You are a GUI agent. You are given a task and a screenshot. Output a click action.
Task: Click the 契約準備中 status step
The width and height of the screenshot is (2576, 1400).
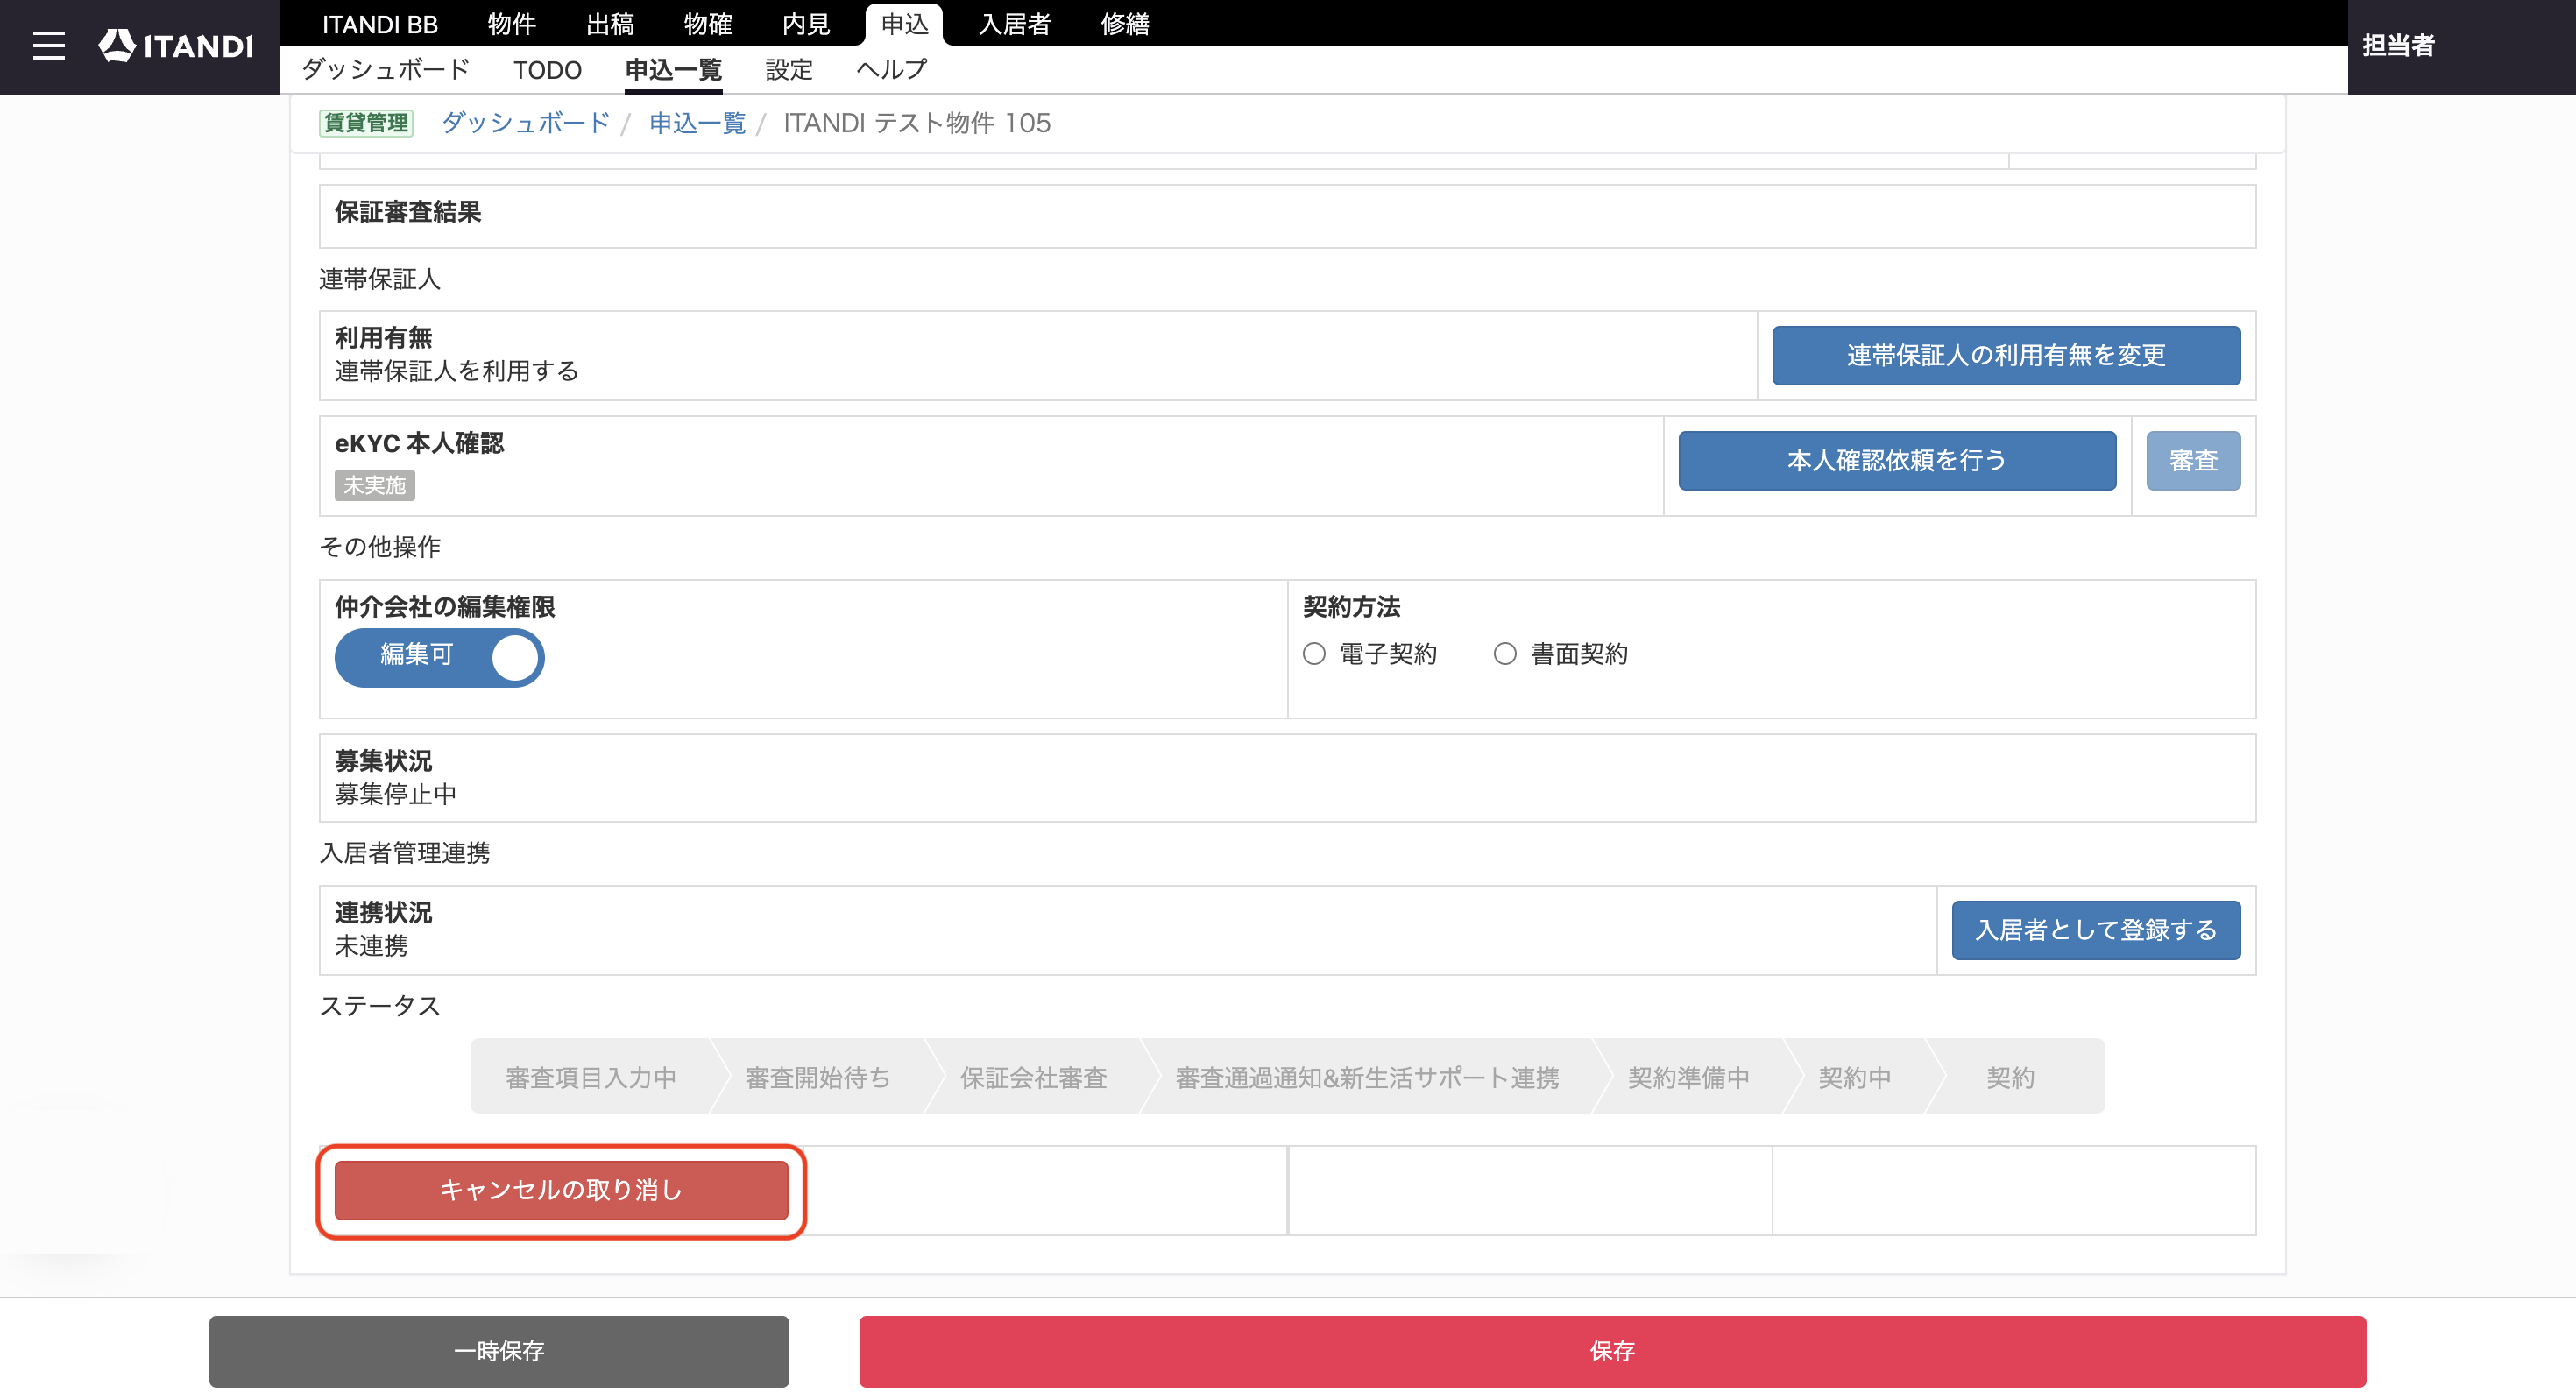[1688, 1077]
